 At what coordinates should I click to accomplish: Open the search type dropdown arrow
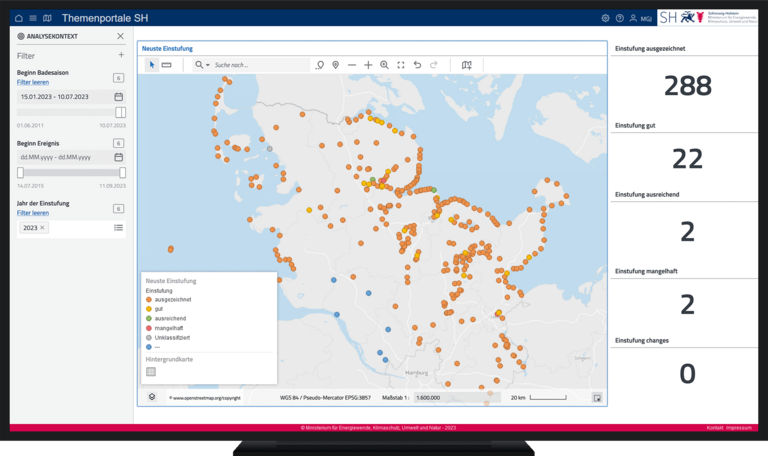tap(207, 65)
